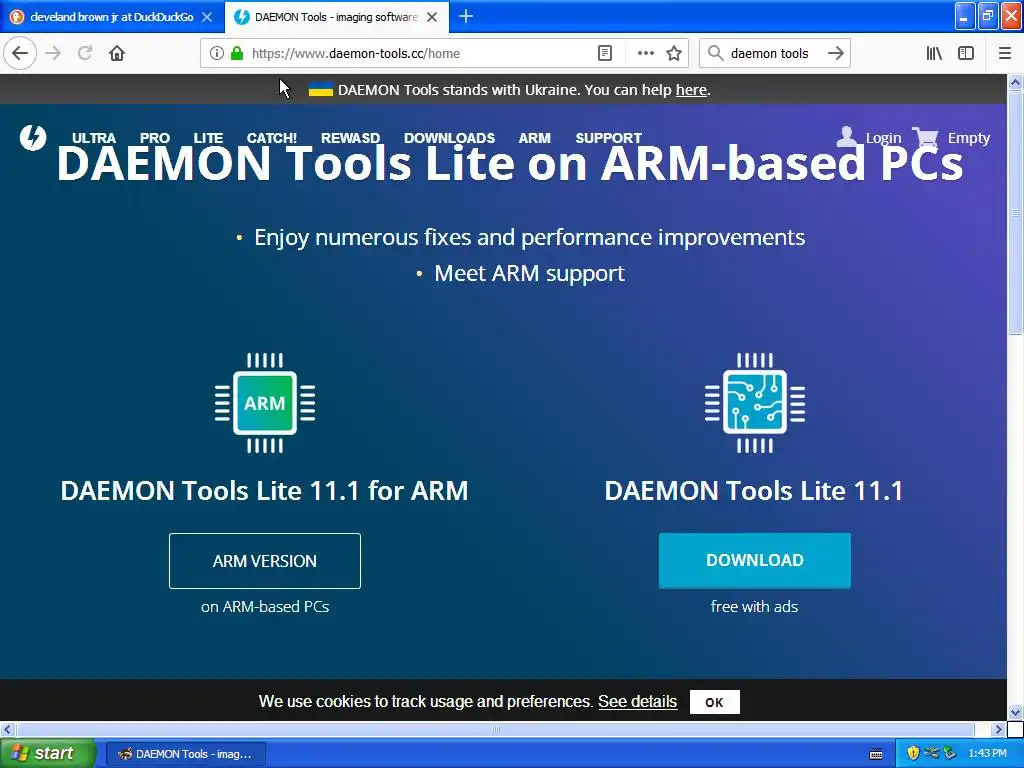Open the ARM menu item

pyautogui.click(x=535, y=138)
